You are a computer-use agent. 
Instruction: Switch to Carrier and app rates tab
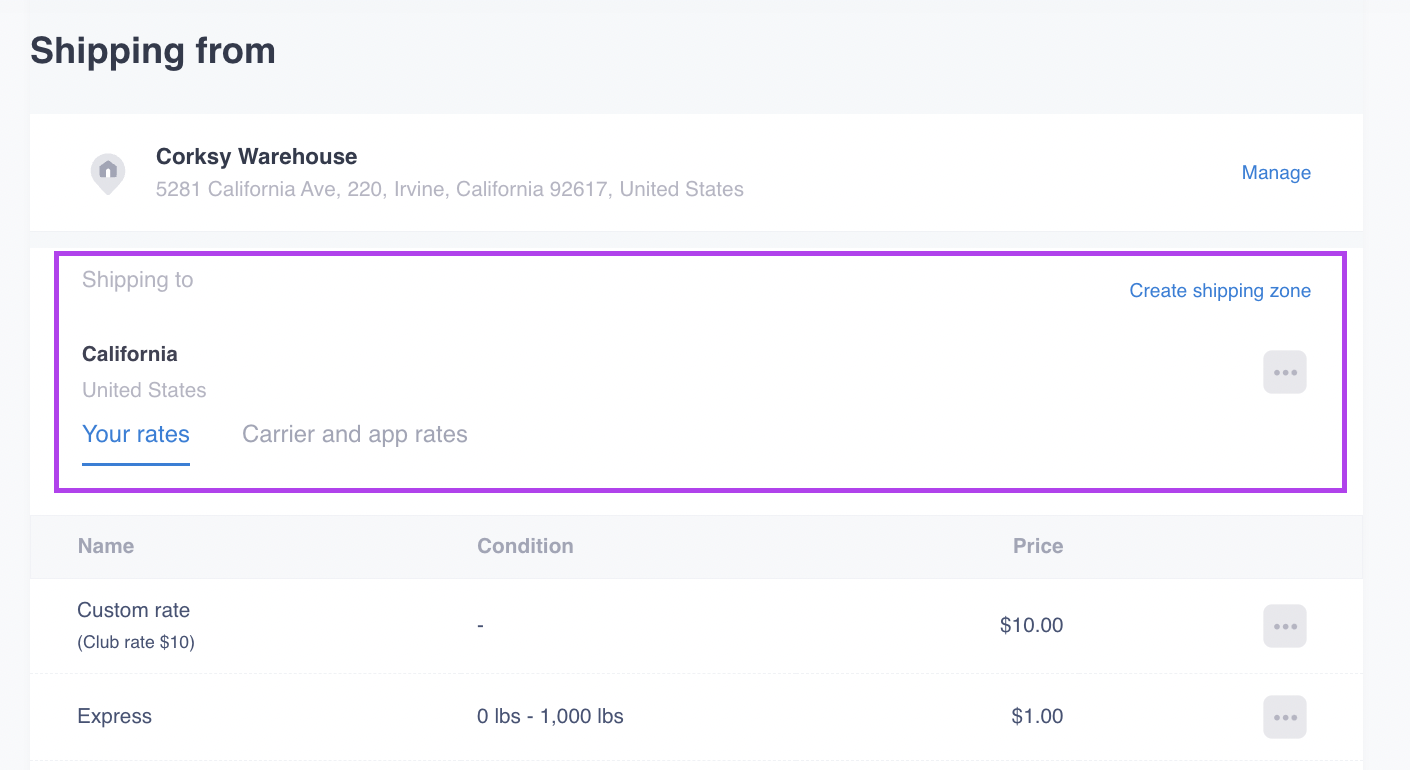(x=355, y=434)
